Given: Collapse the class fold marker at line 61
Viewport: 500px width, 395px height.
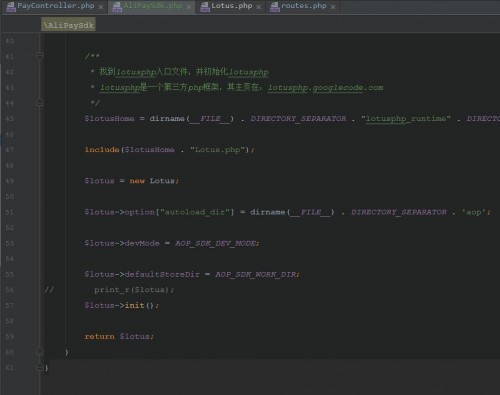Looking at the screenshot, I should [x=39, y=367].
